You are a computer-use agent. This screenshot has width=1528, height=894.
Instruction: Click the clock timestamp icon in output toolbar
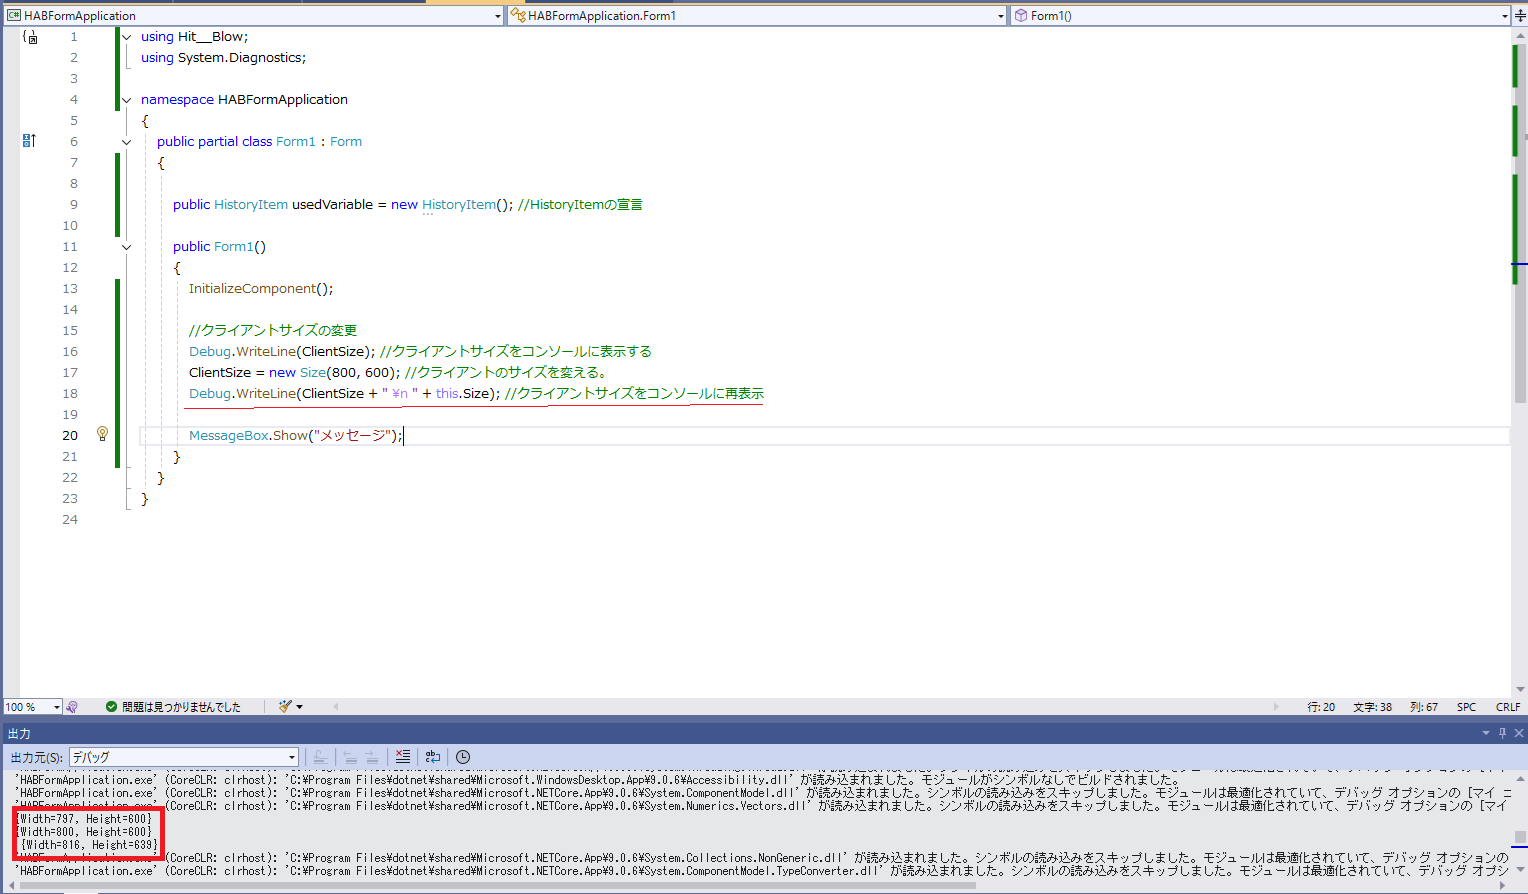(463, 757)
